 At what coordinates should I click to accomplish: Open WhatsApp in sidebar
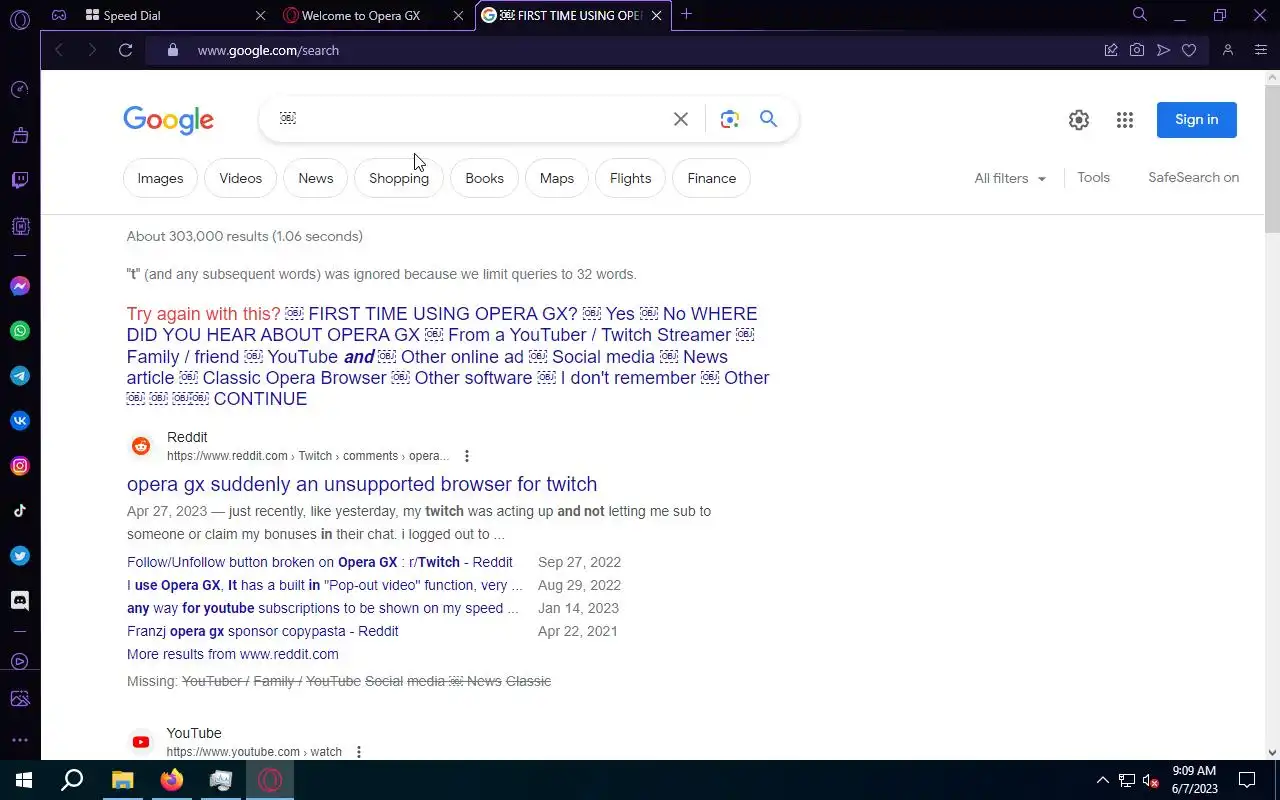tap(20, 331)
